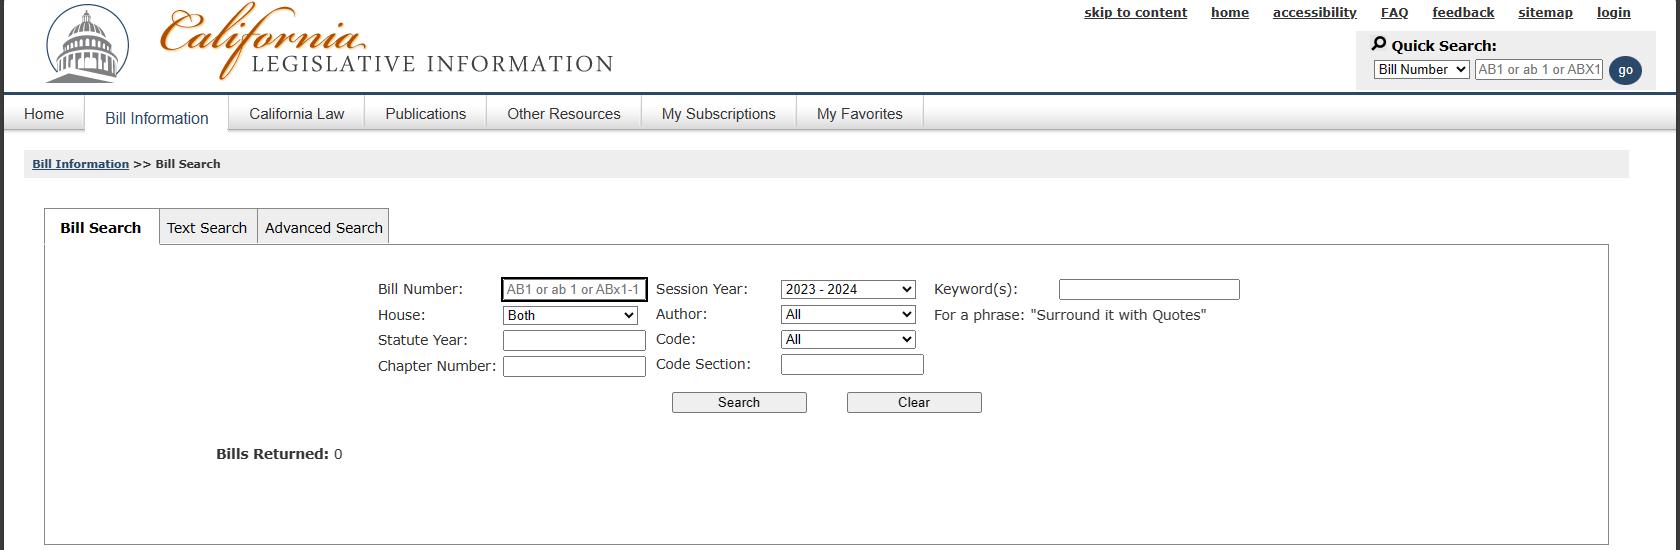This screenshot has height=550, width=1680.
Task: Click the Search button
Action: tap(739, 402)
